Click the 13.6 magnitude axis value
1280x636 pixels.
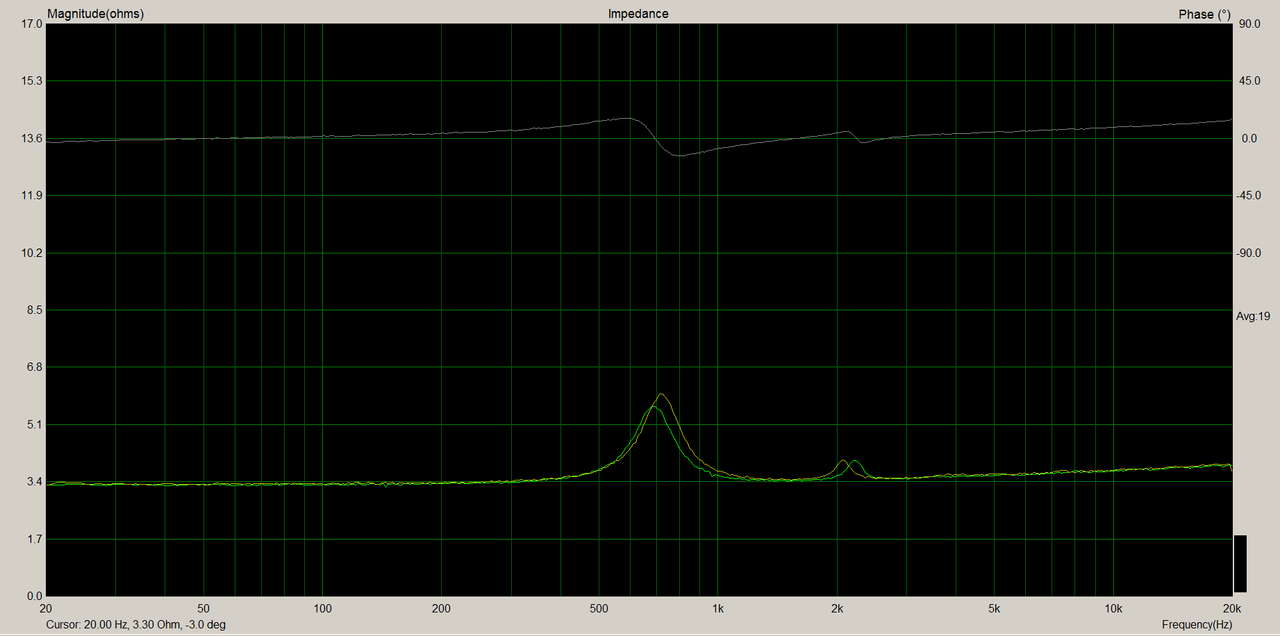[31, 138]
